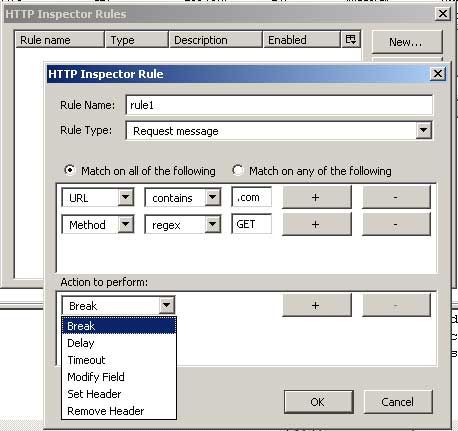The height and width of the screenshot is (431, 458).
Task: Choose Timeout in the action list
Action: [x=119, y=360]
